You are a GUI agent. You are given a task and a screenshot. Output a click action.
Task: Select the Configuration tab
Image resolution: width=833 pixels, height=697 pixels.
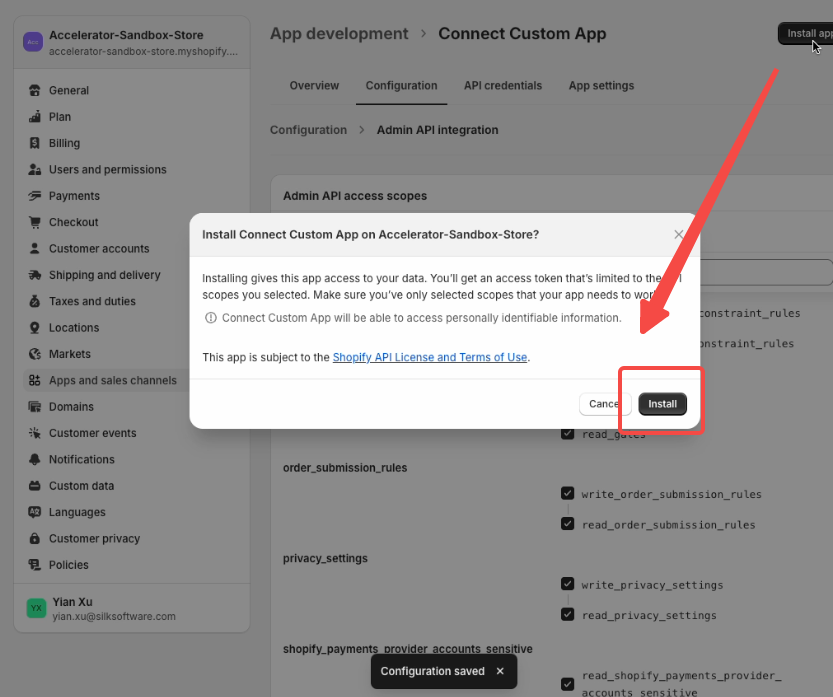tap(402, 86)
